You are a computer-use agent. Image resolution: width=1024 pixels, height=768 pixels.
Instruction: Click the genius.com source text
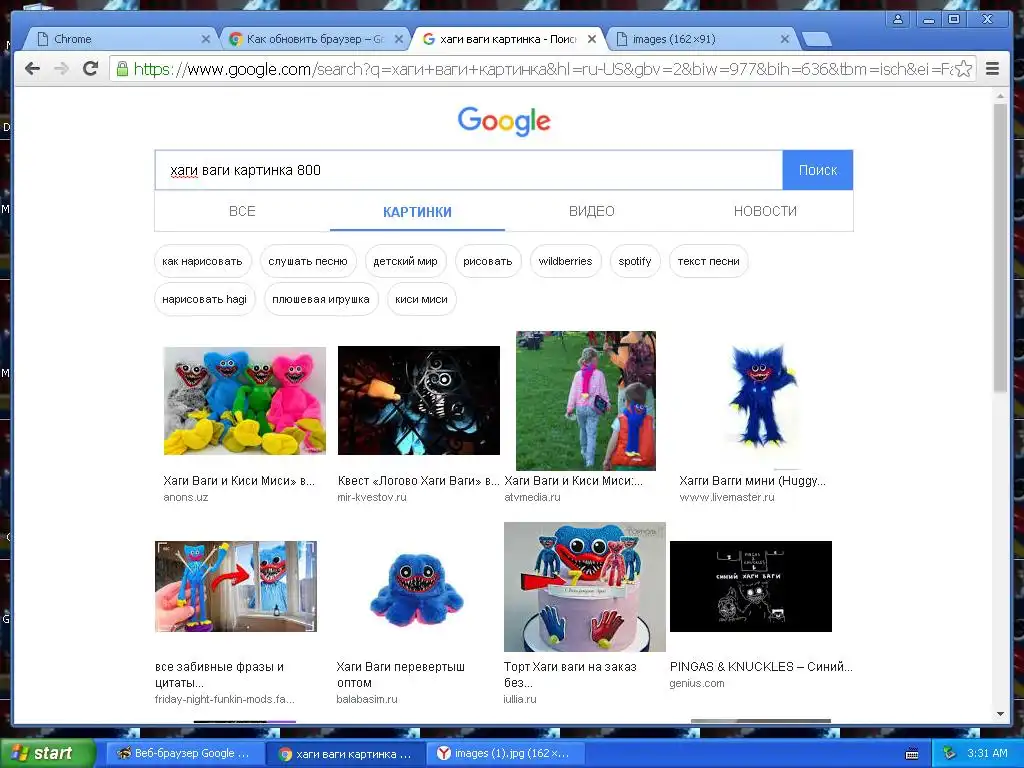pyautogui.click(x=697, y=683)
